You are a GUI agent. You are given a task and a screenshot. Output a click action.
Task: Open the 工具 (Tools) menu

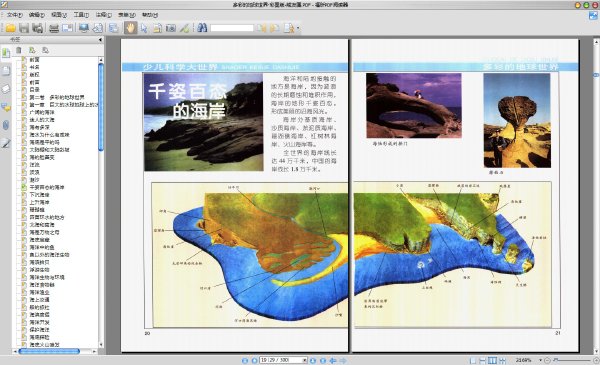click(x=81, y=15)
